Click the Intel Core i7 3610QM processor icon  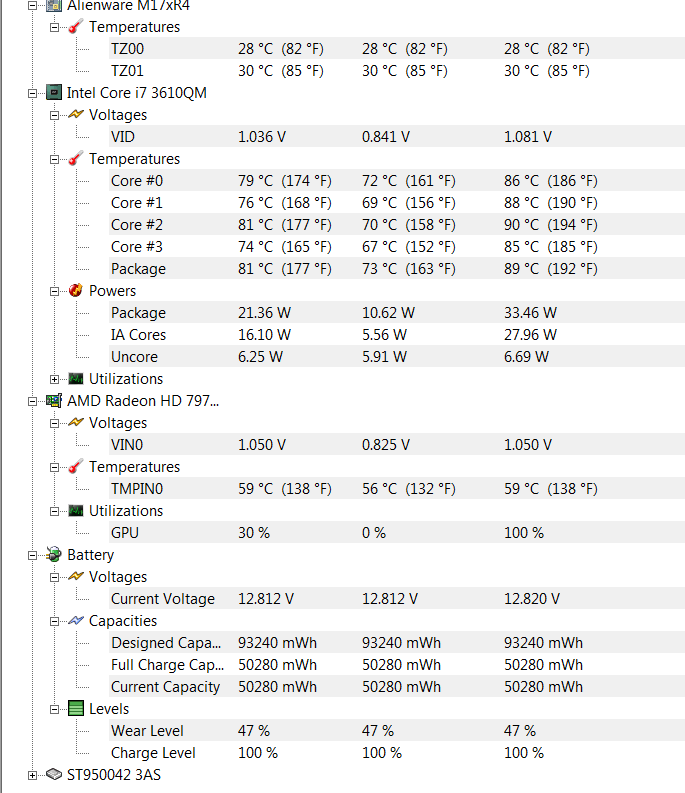53,93
